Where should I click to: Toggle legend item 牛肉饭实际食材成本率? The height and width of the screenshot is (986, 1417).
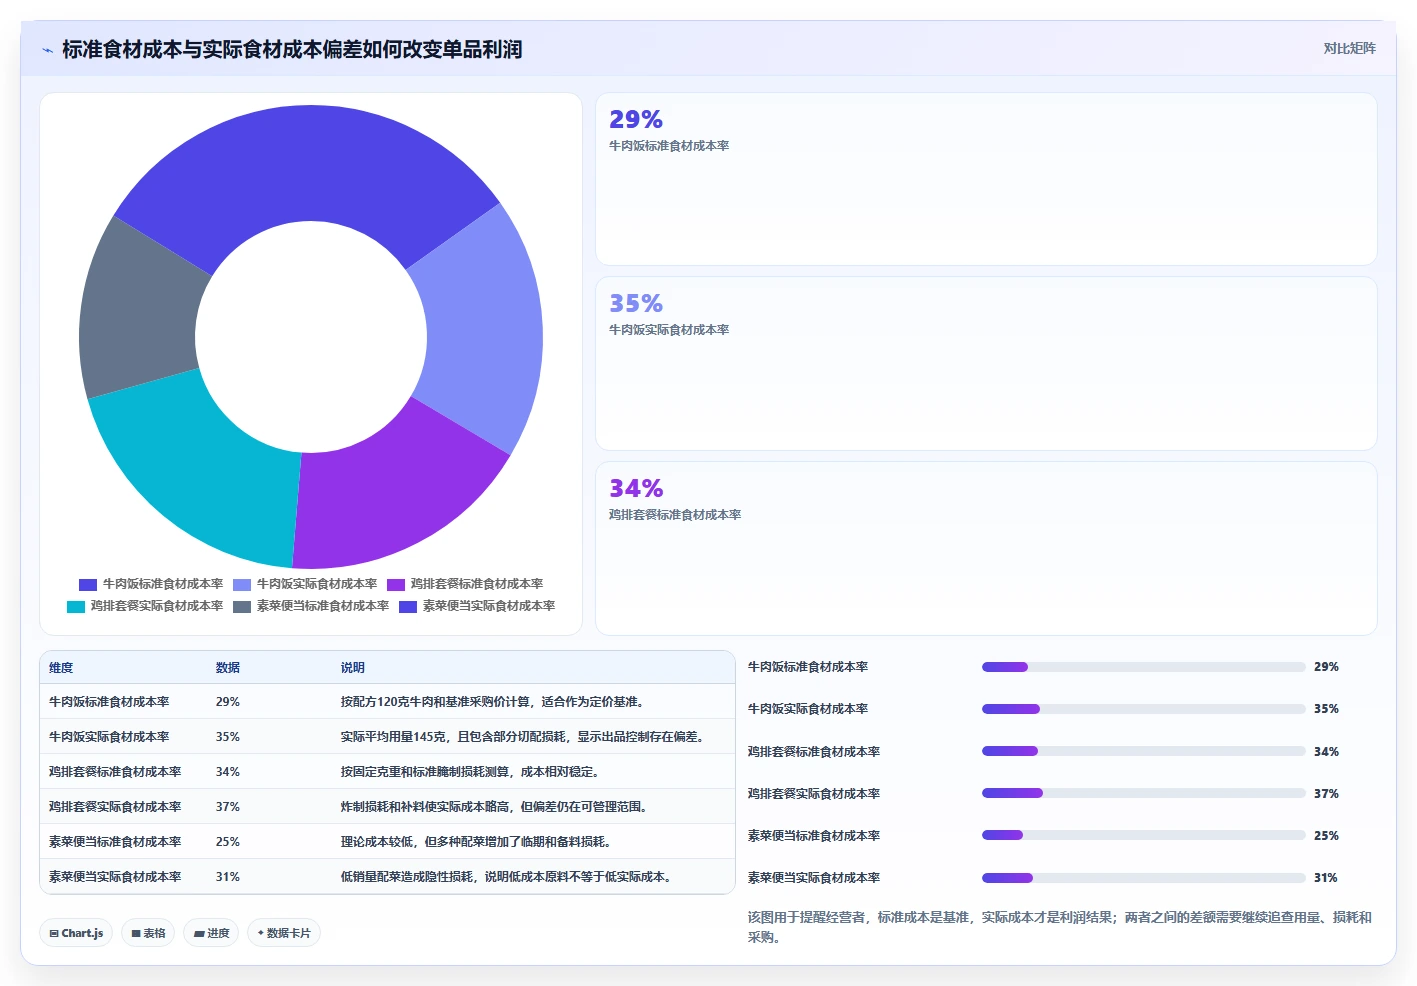[x=305, y=584]
